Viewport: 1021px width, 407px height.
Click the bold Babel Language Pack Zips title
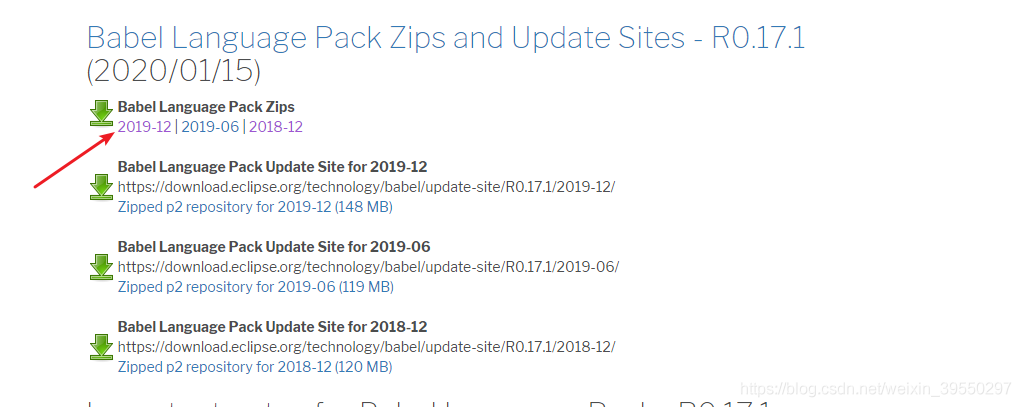click(206, 107)
